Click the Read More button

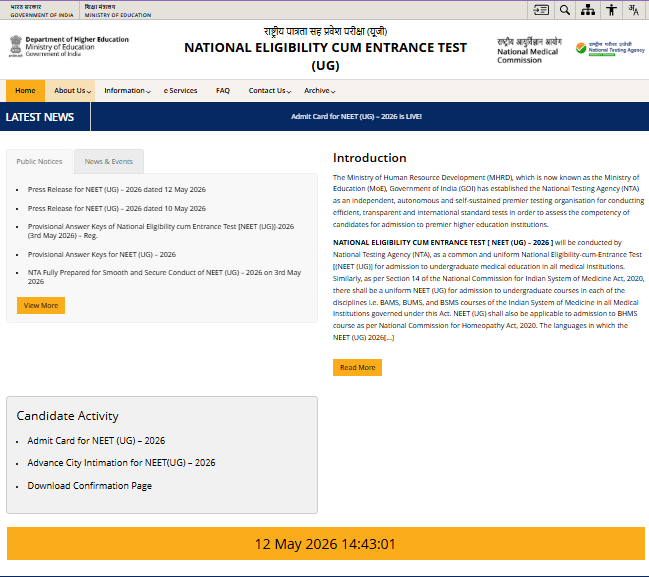tap(358, 368)
